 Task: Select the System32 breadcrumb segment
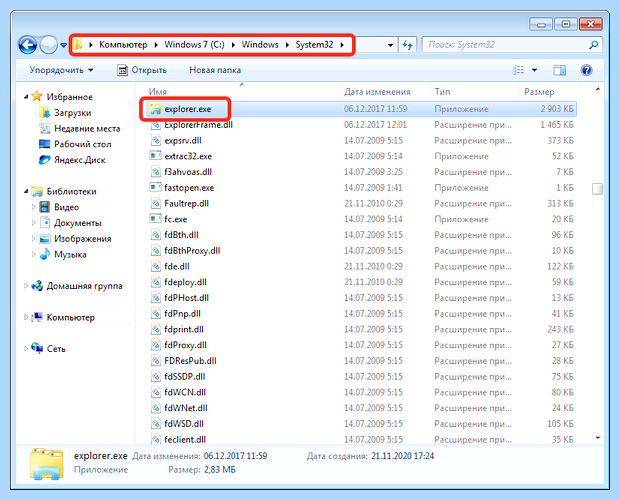pyautogui.click(x=314, y=45)
